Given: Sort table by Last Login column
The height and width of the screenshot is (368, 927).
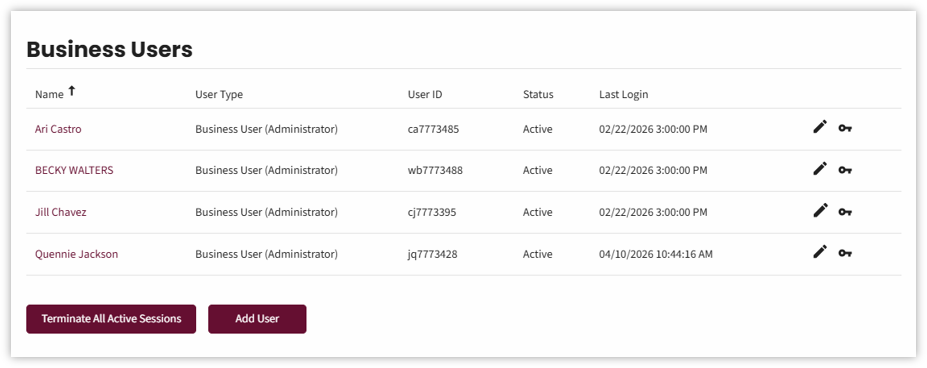Looking at the screenshot, I should tap(623, 94).
